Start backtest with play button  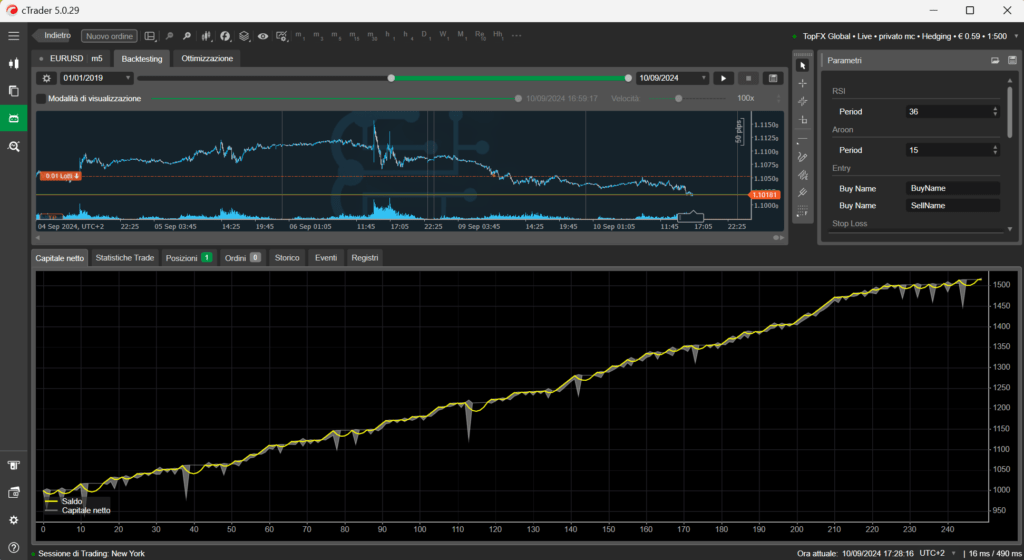(723, 78)
